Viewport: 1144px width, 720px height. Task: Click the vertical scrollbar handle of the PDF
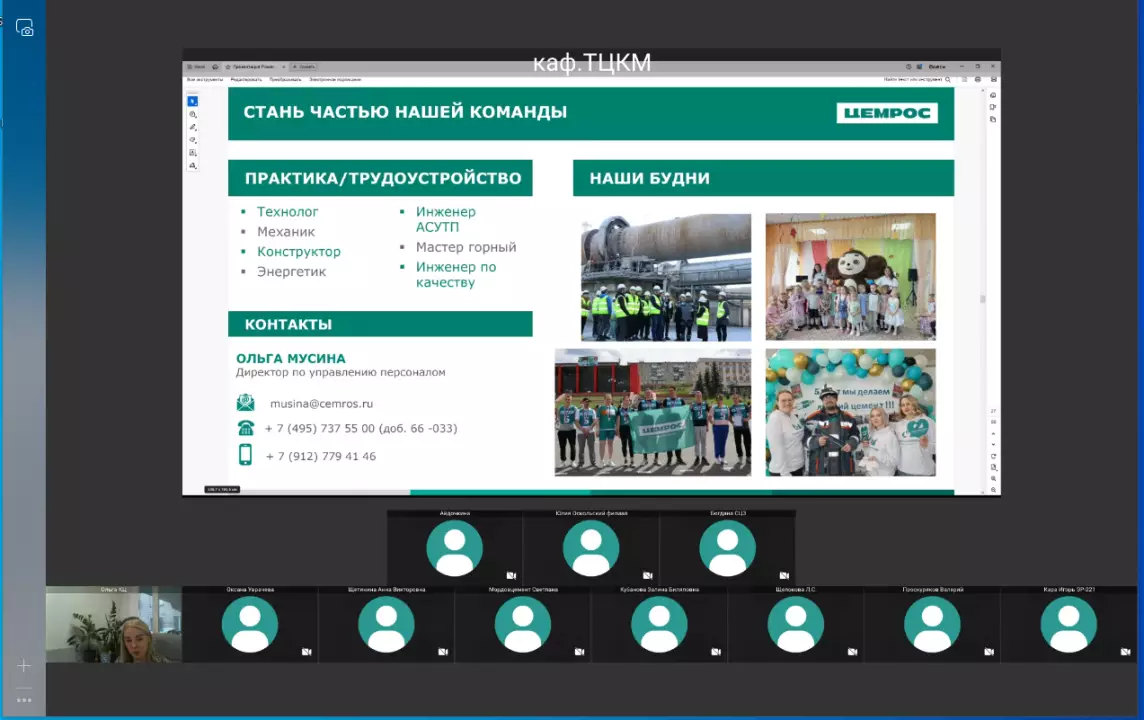click(x=983, y=298)
